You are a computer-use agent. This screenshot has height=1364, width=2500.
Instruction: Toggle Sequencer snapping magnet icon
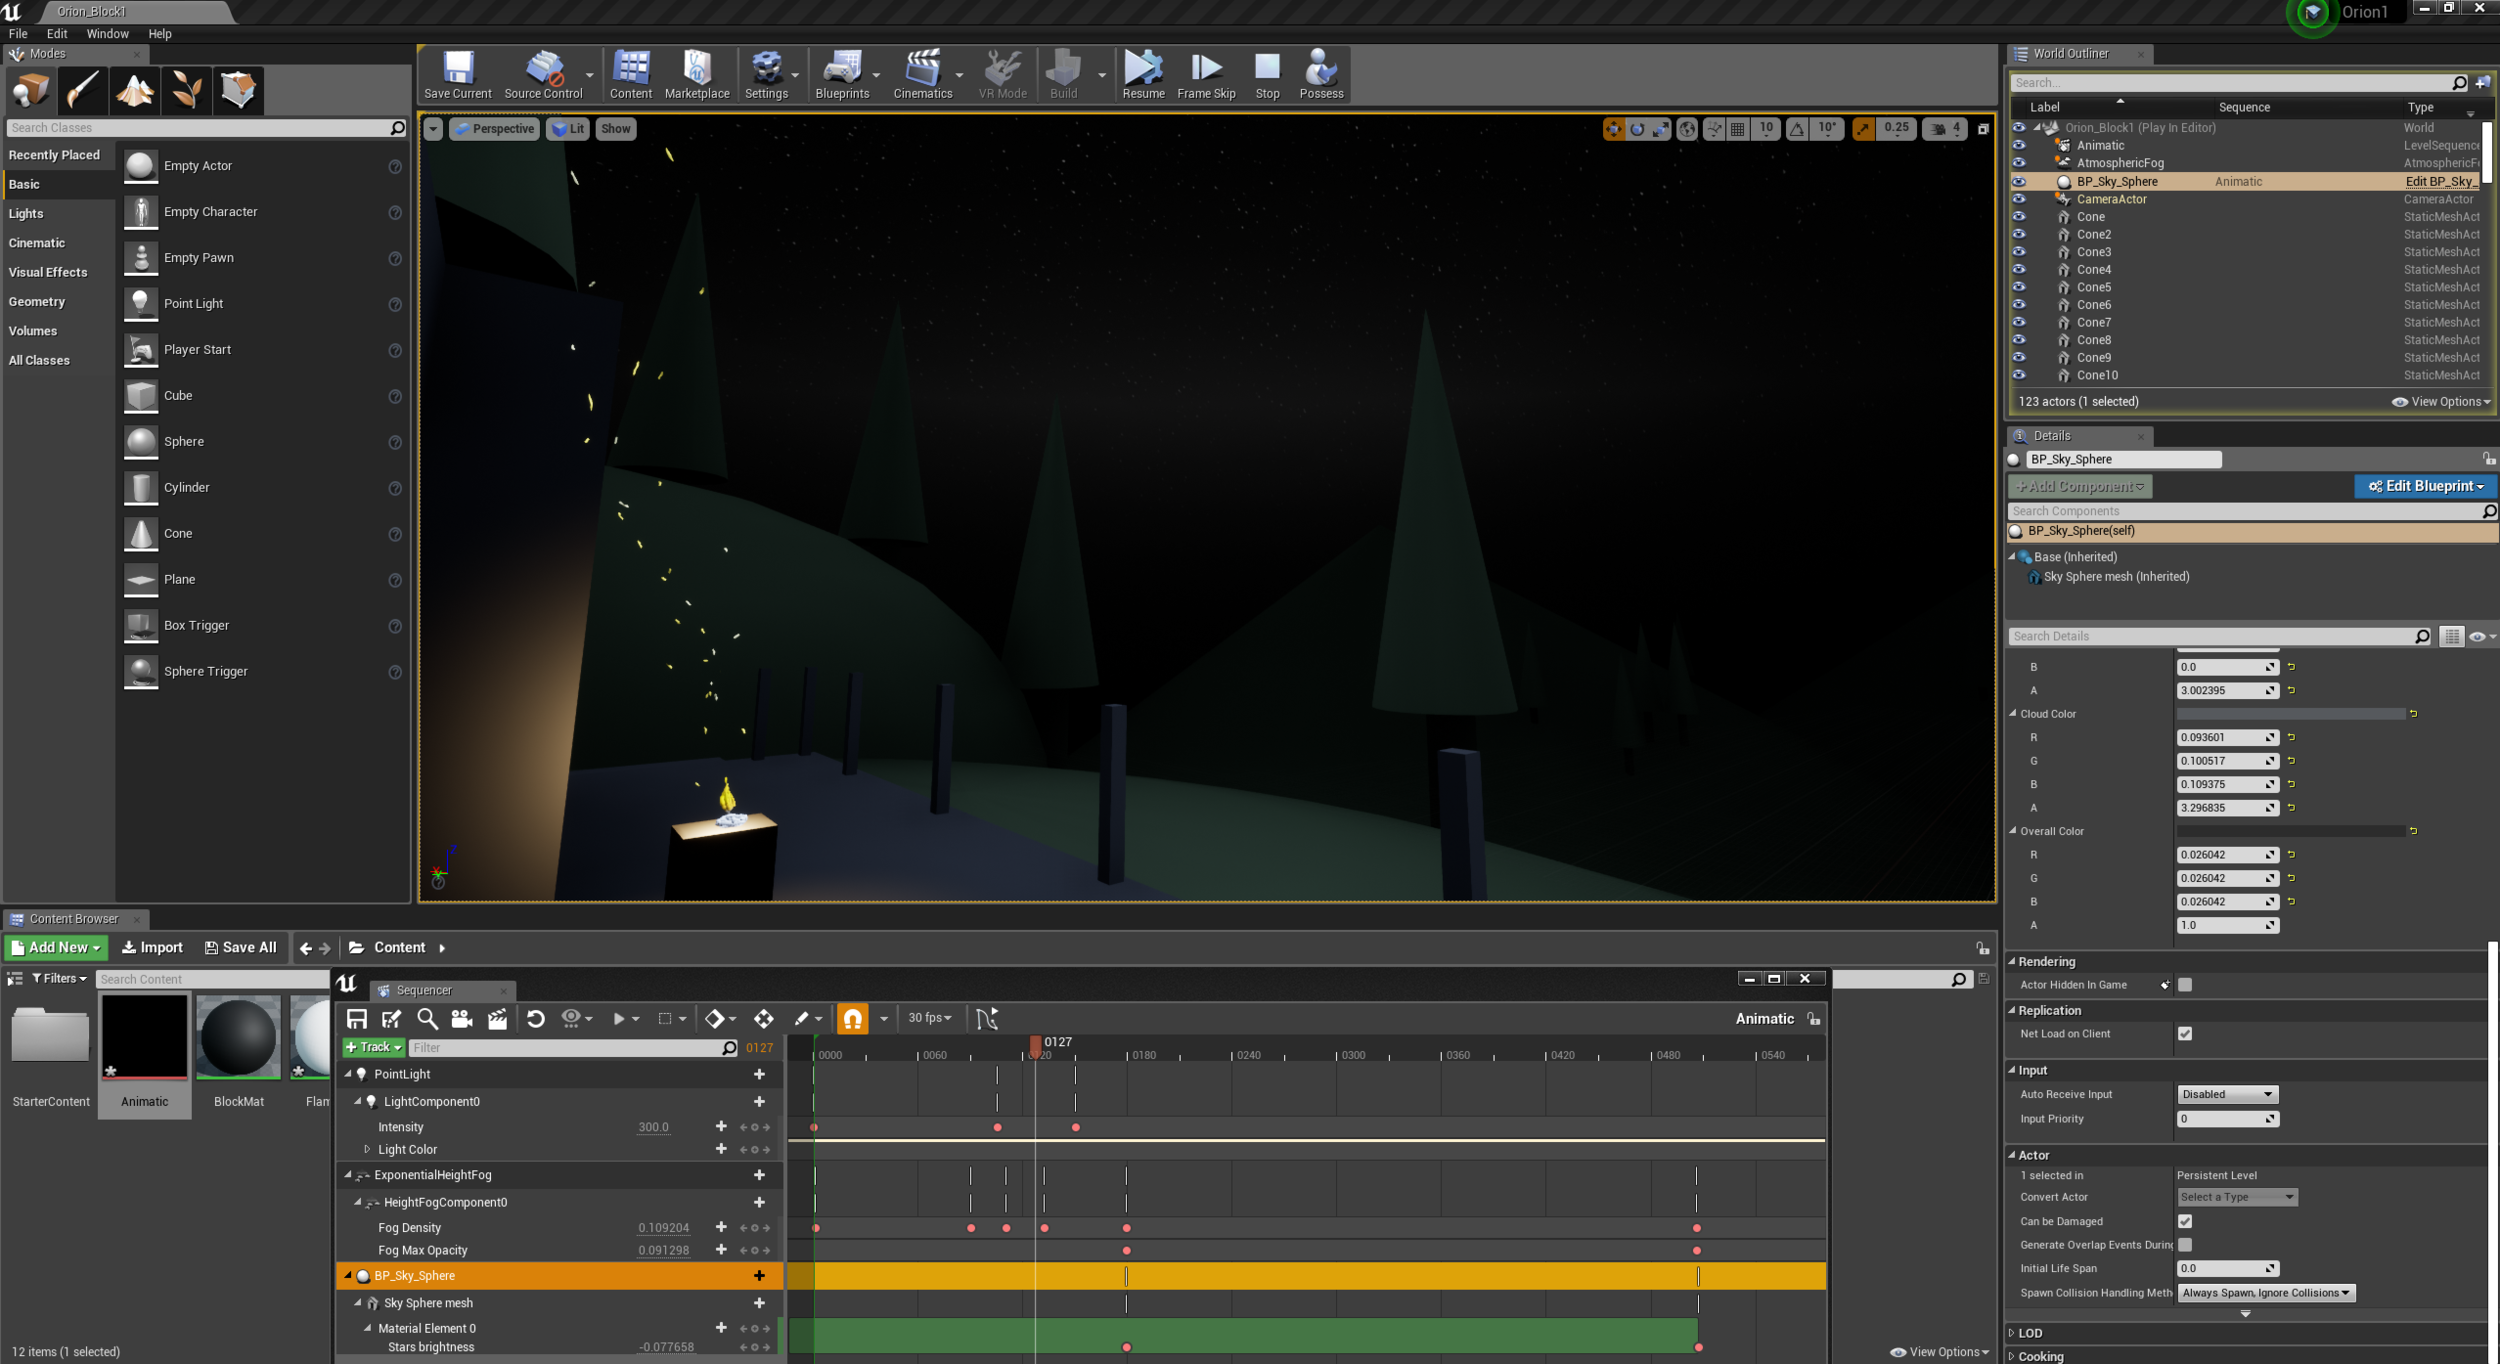point(852,1018)
